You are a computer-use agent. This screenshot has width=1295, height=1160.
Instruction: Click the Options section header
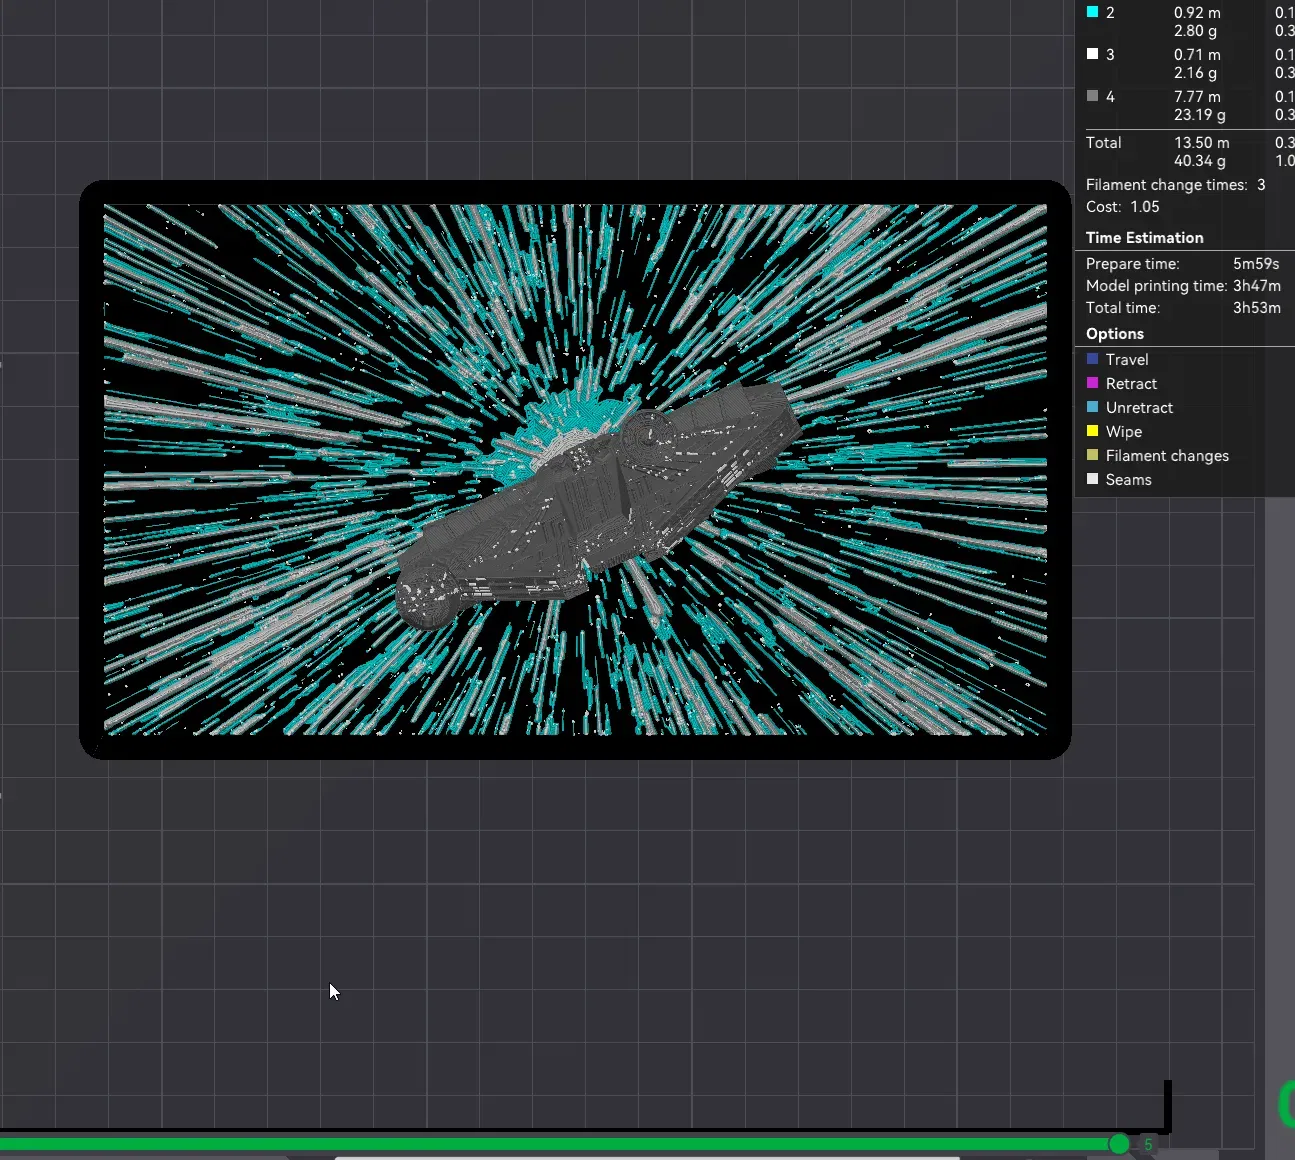pos(1114,334)
